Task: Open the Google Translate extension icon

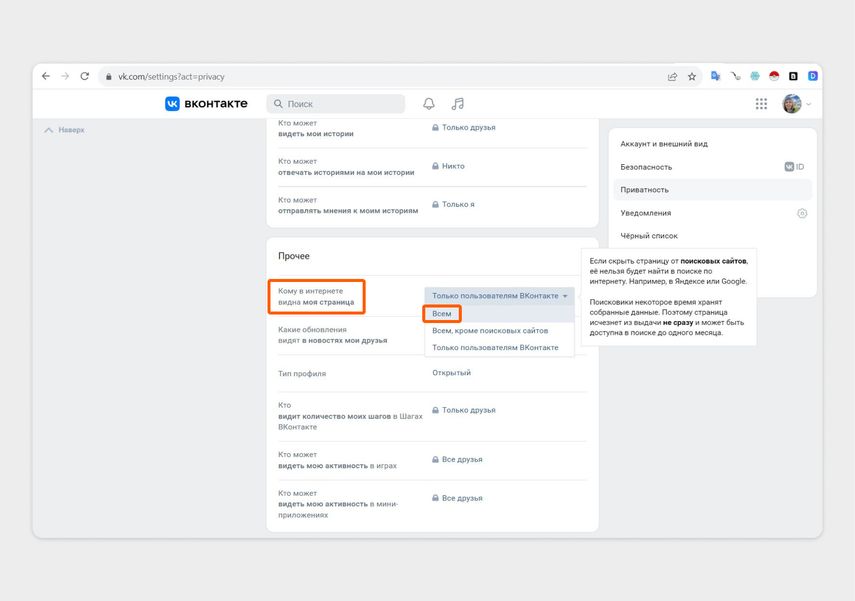Action: tap(715, 76)
